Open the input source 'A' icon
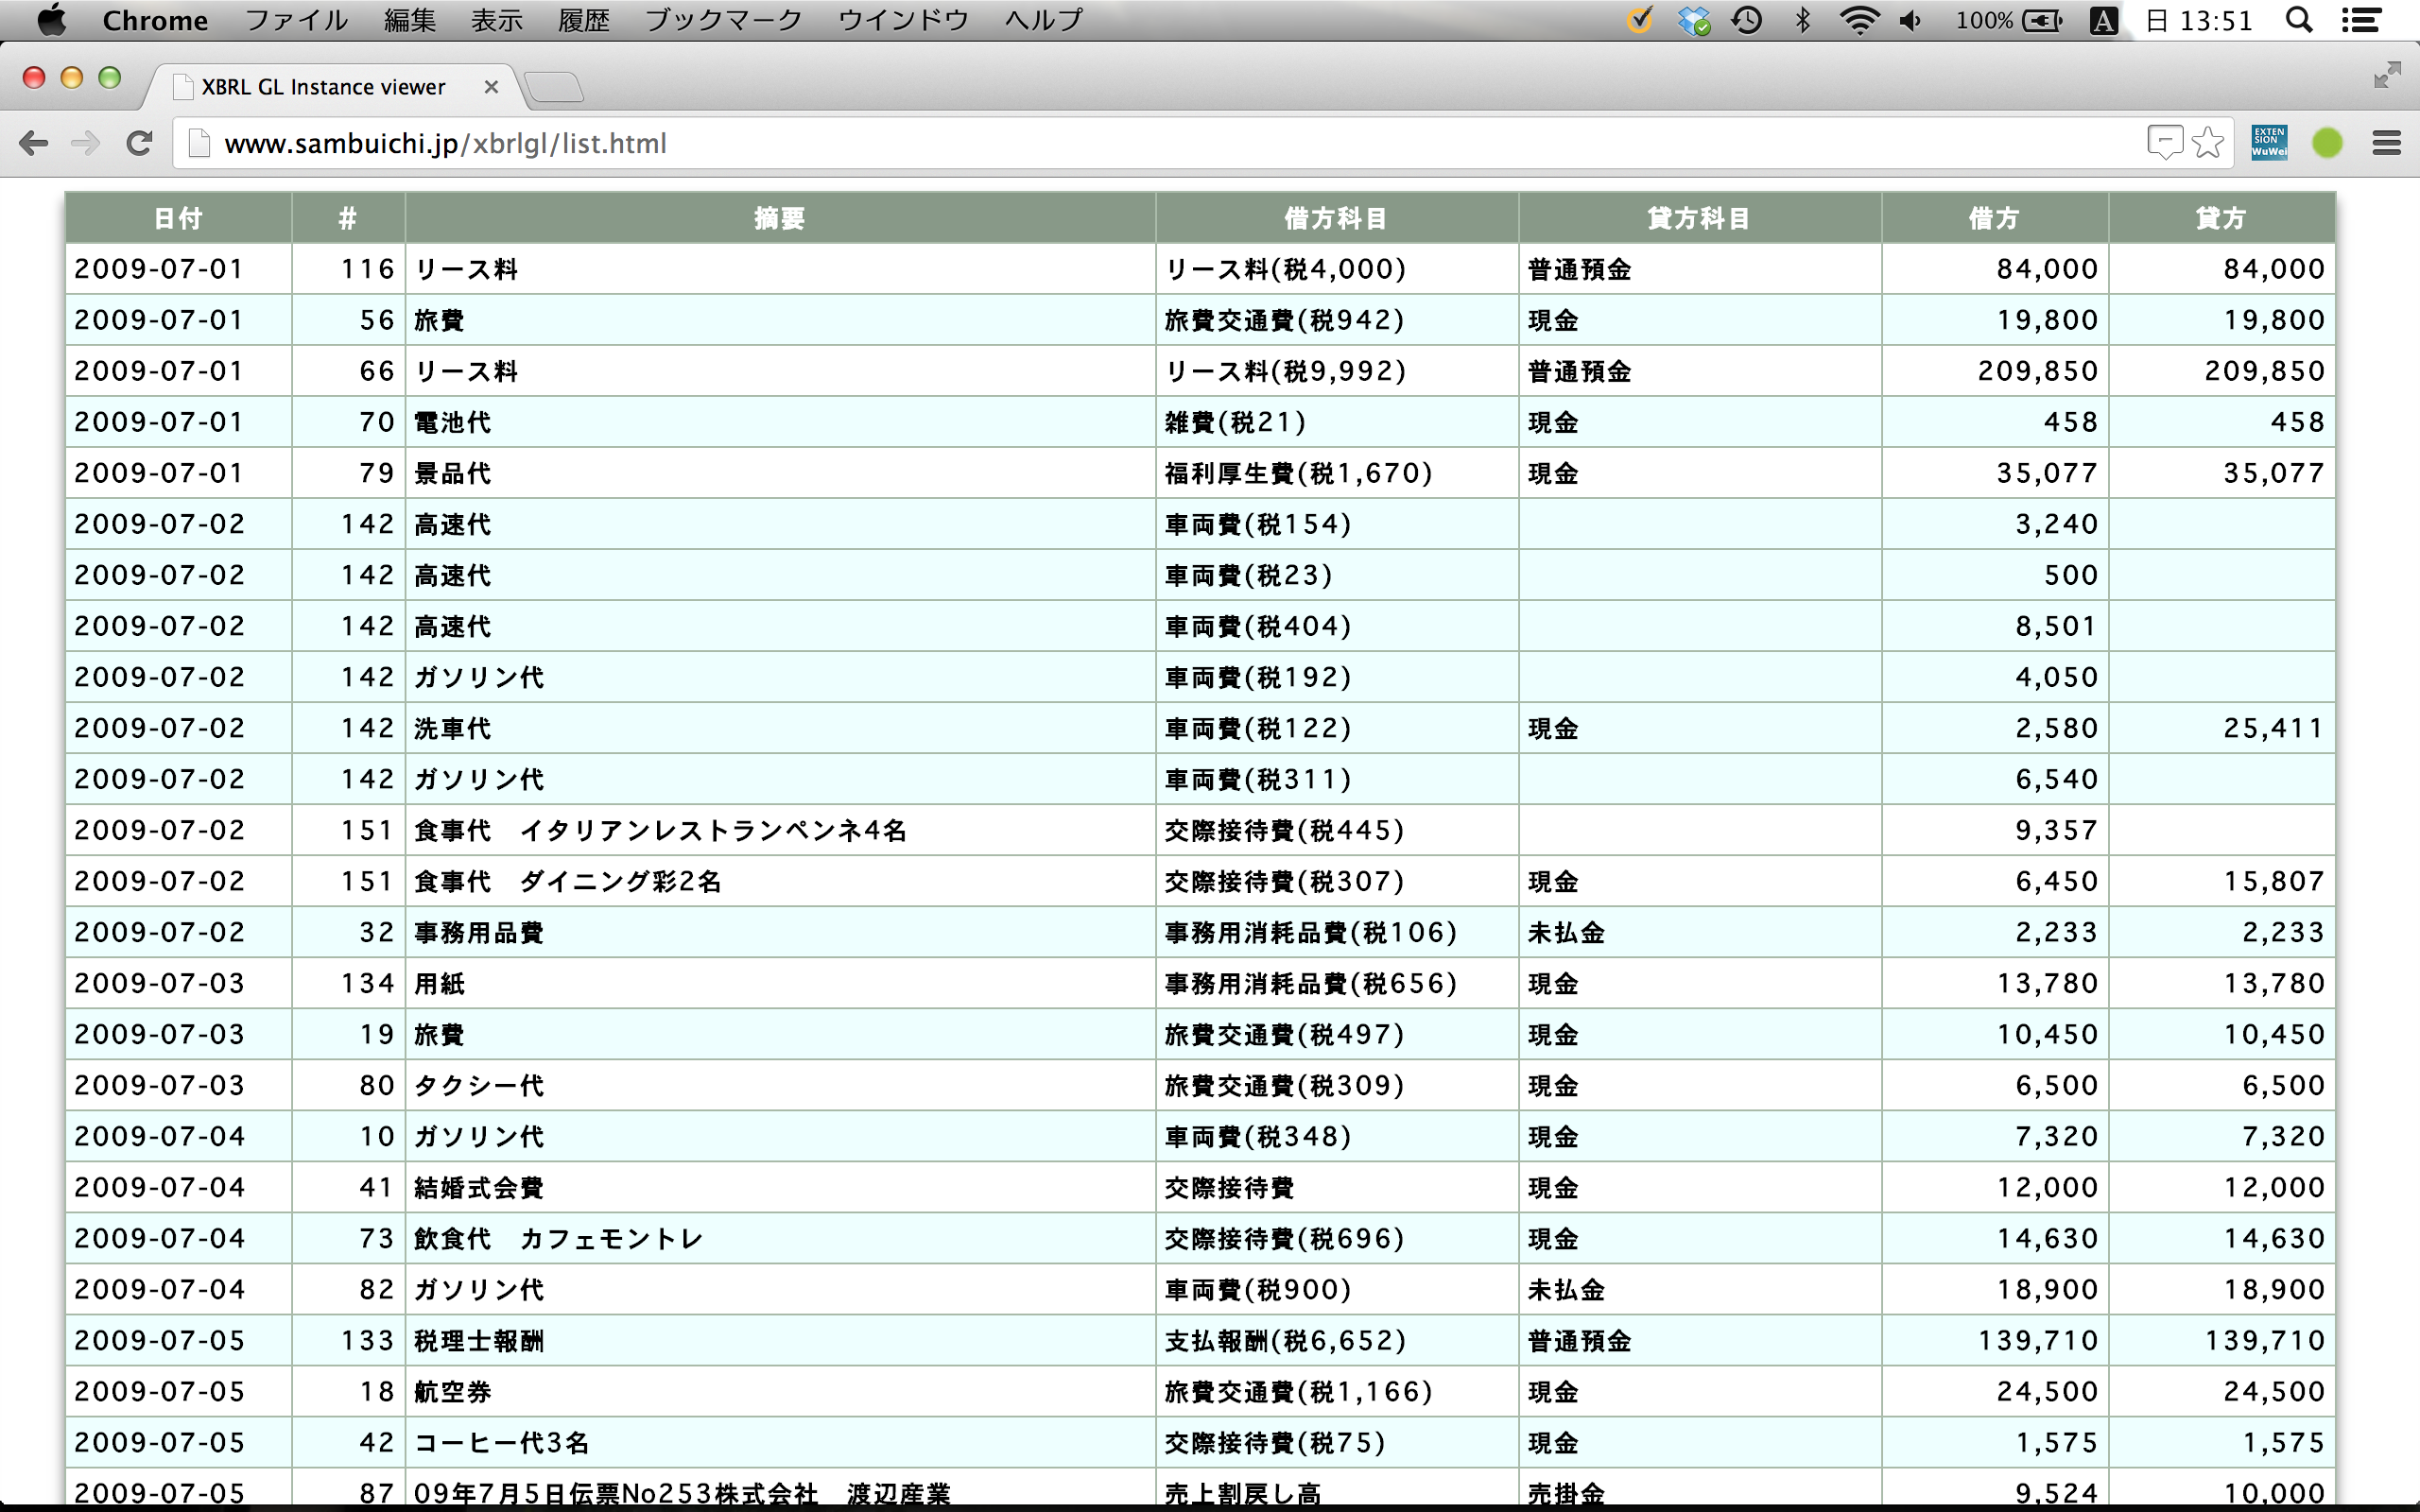Image resolution: width=2420 pixels, height=1512 pixels. (x=2104, y=20)
